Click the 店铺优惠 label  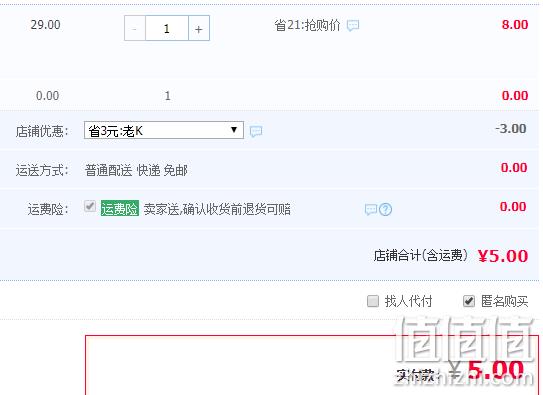[42, 131]
